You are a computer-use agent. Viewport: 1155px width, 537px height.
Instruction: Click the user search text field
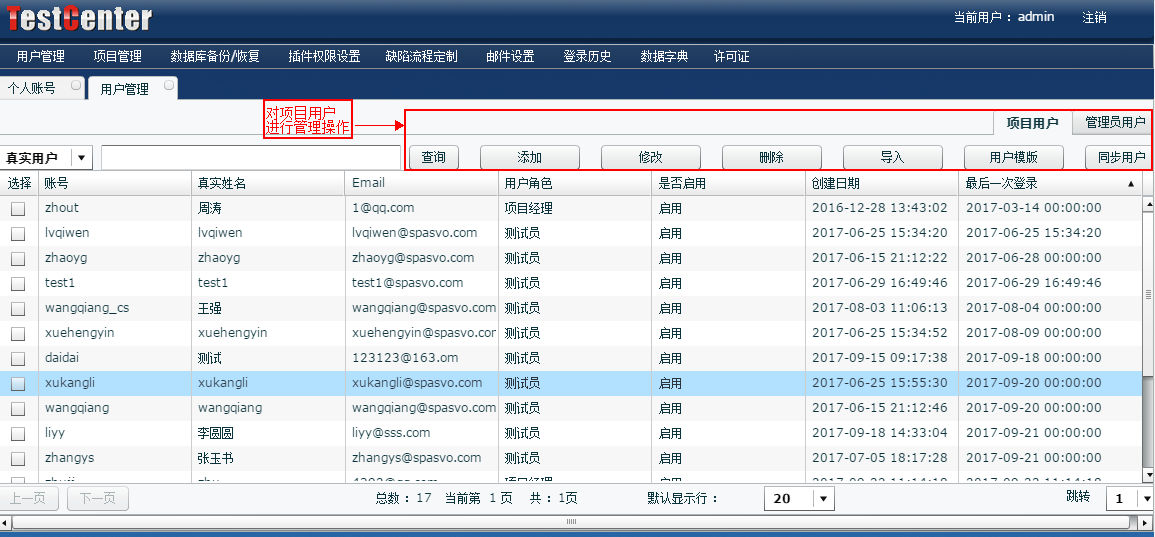coord(250,158)
